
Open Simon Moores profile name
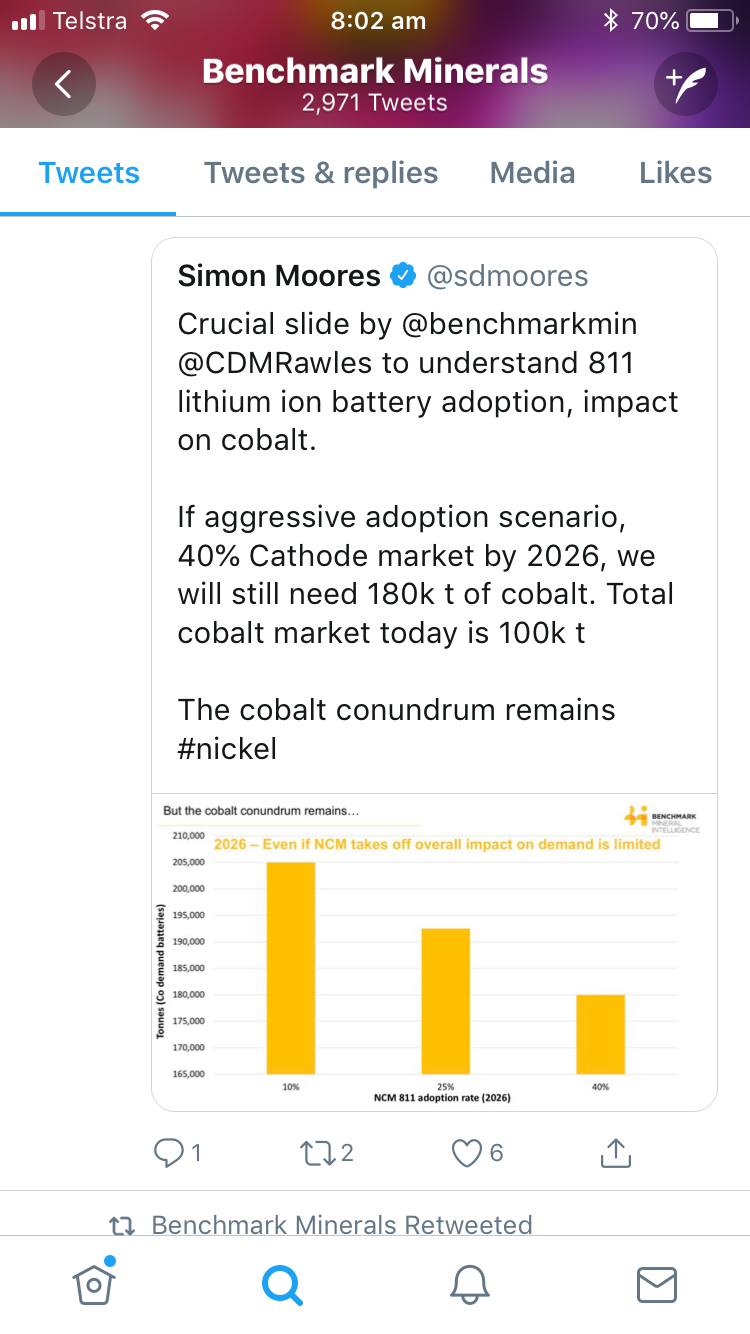(x=279, y=276)
